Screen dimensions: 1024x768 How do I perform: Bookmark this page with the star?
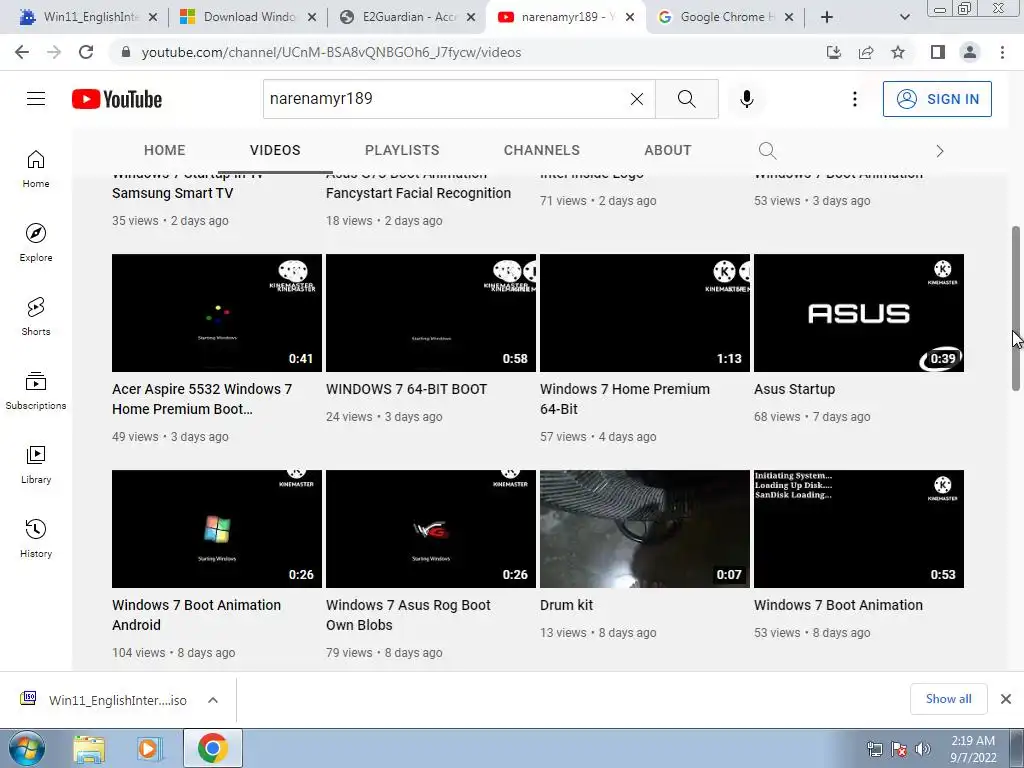pyautogui.click(x=898, y=52)
